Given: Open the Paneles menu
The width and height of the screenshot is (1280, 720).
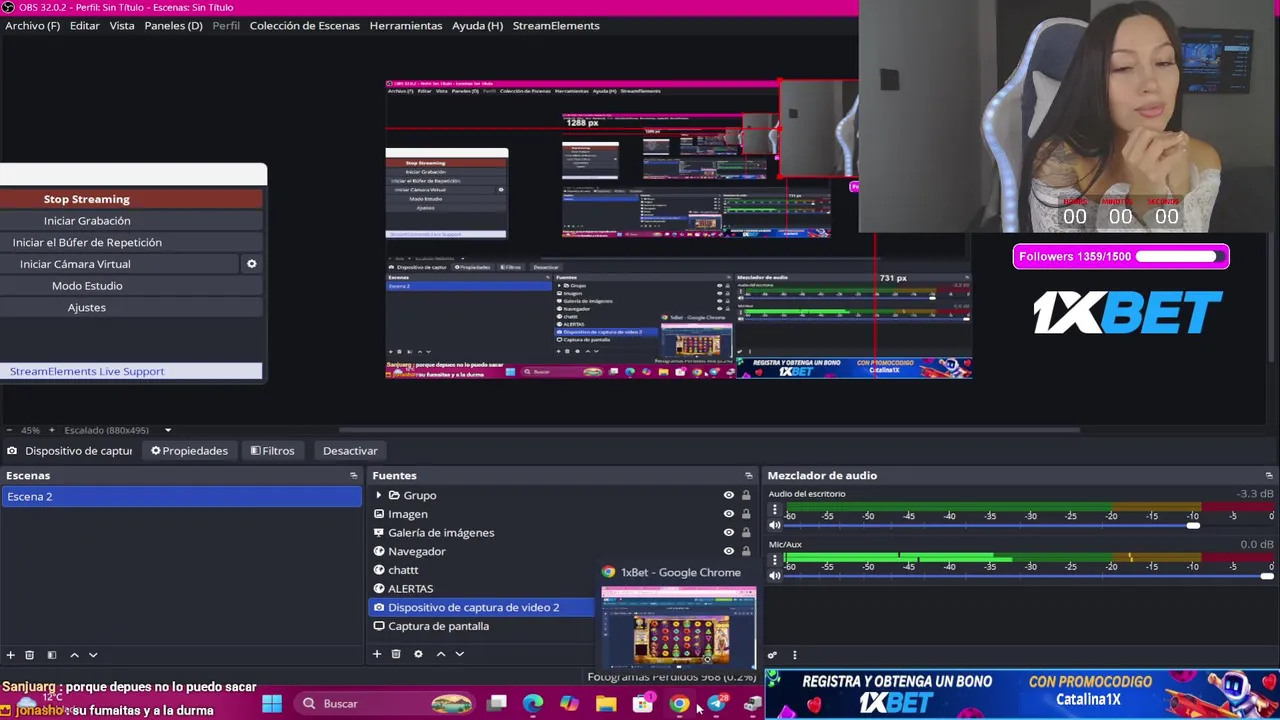Looking at the screenshot, I should click(173, 25).
